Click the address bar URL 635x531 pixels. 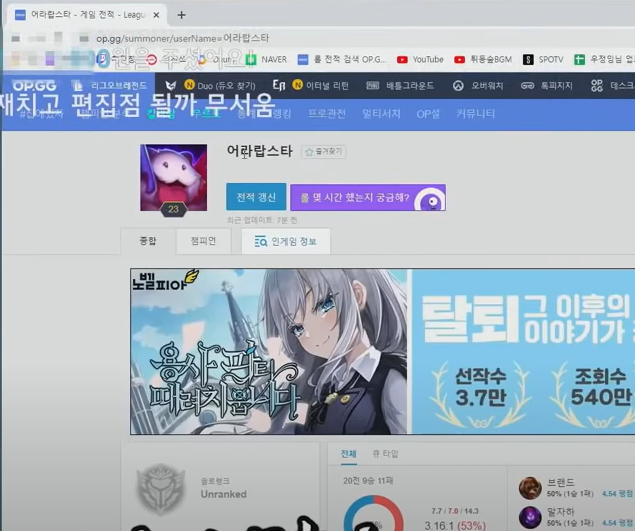point(182,38)
